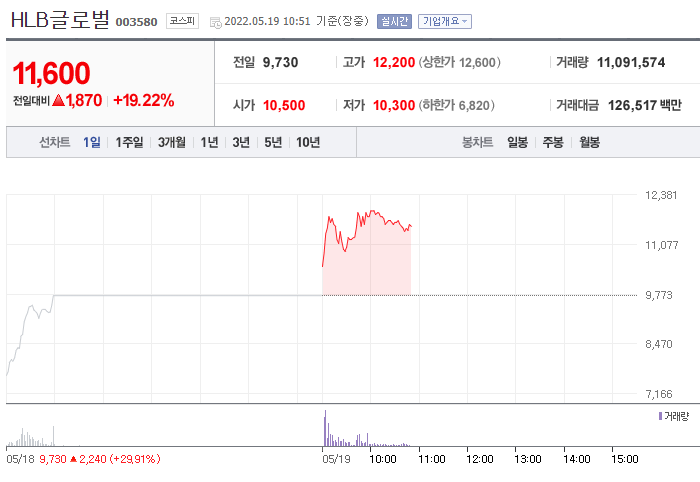Open the 월봉 monthly candle chart
The width and height of the screenshot is (700, 482).
click(589, 142)
